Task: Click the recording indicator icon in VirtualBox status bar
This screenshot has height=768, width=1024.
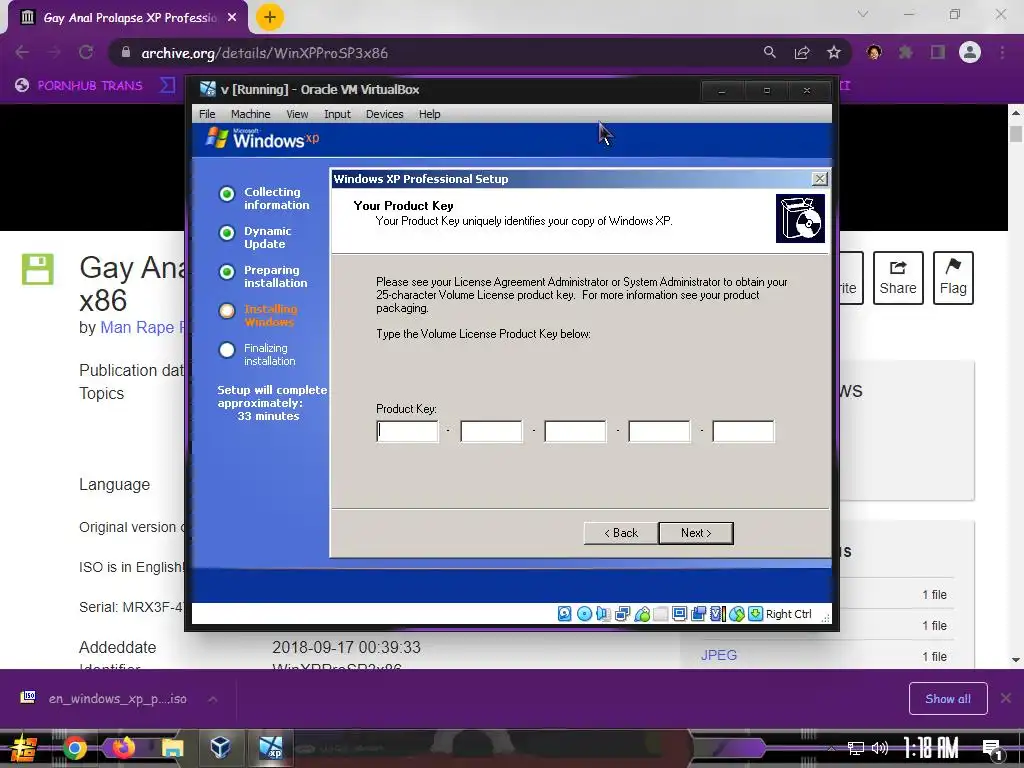Action: 698,614
